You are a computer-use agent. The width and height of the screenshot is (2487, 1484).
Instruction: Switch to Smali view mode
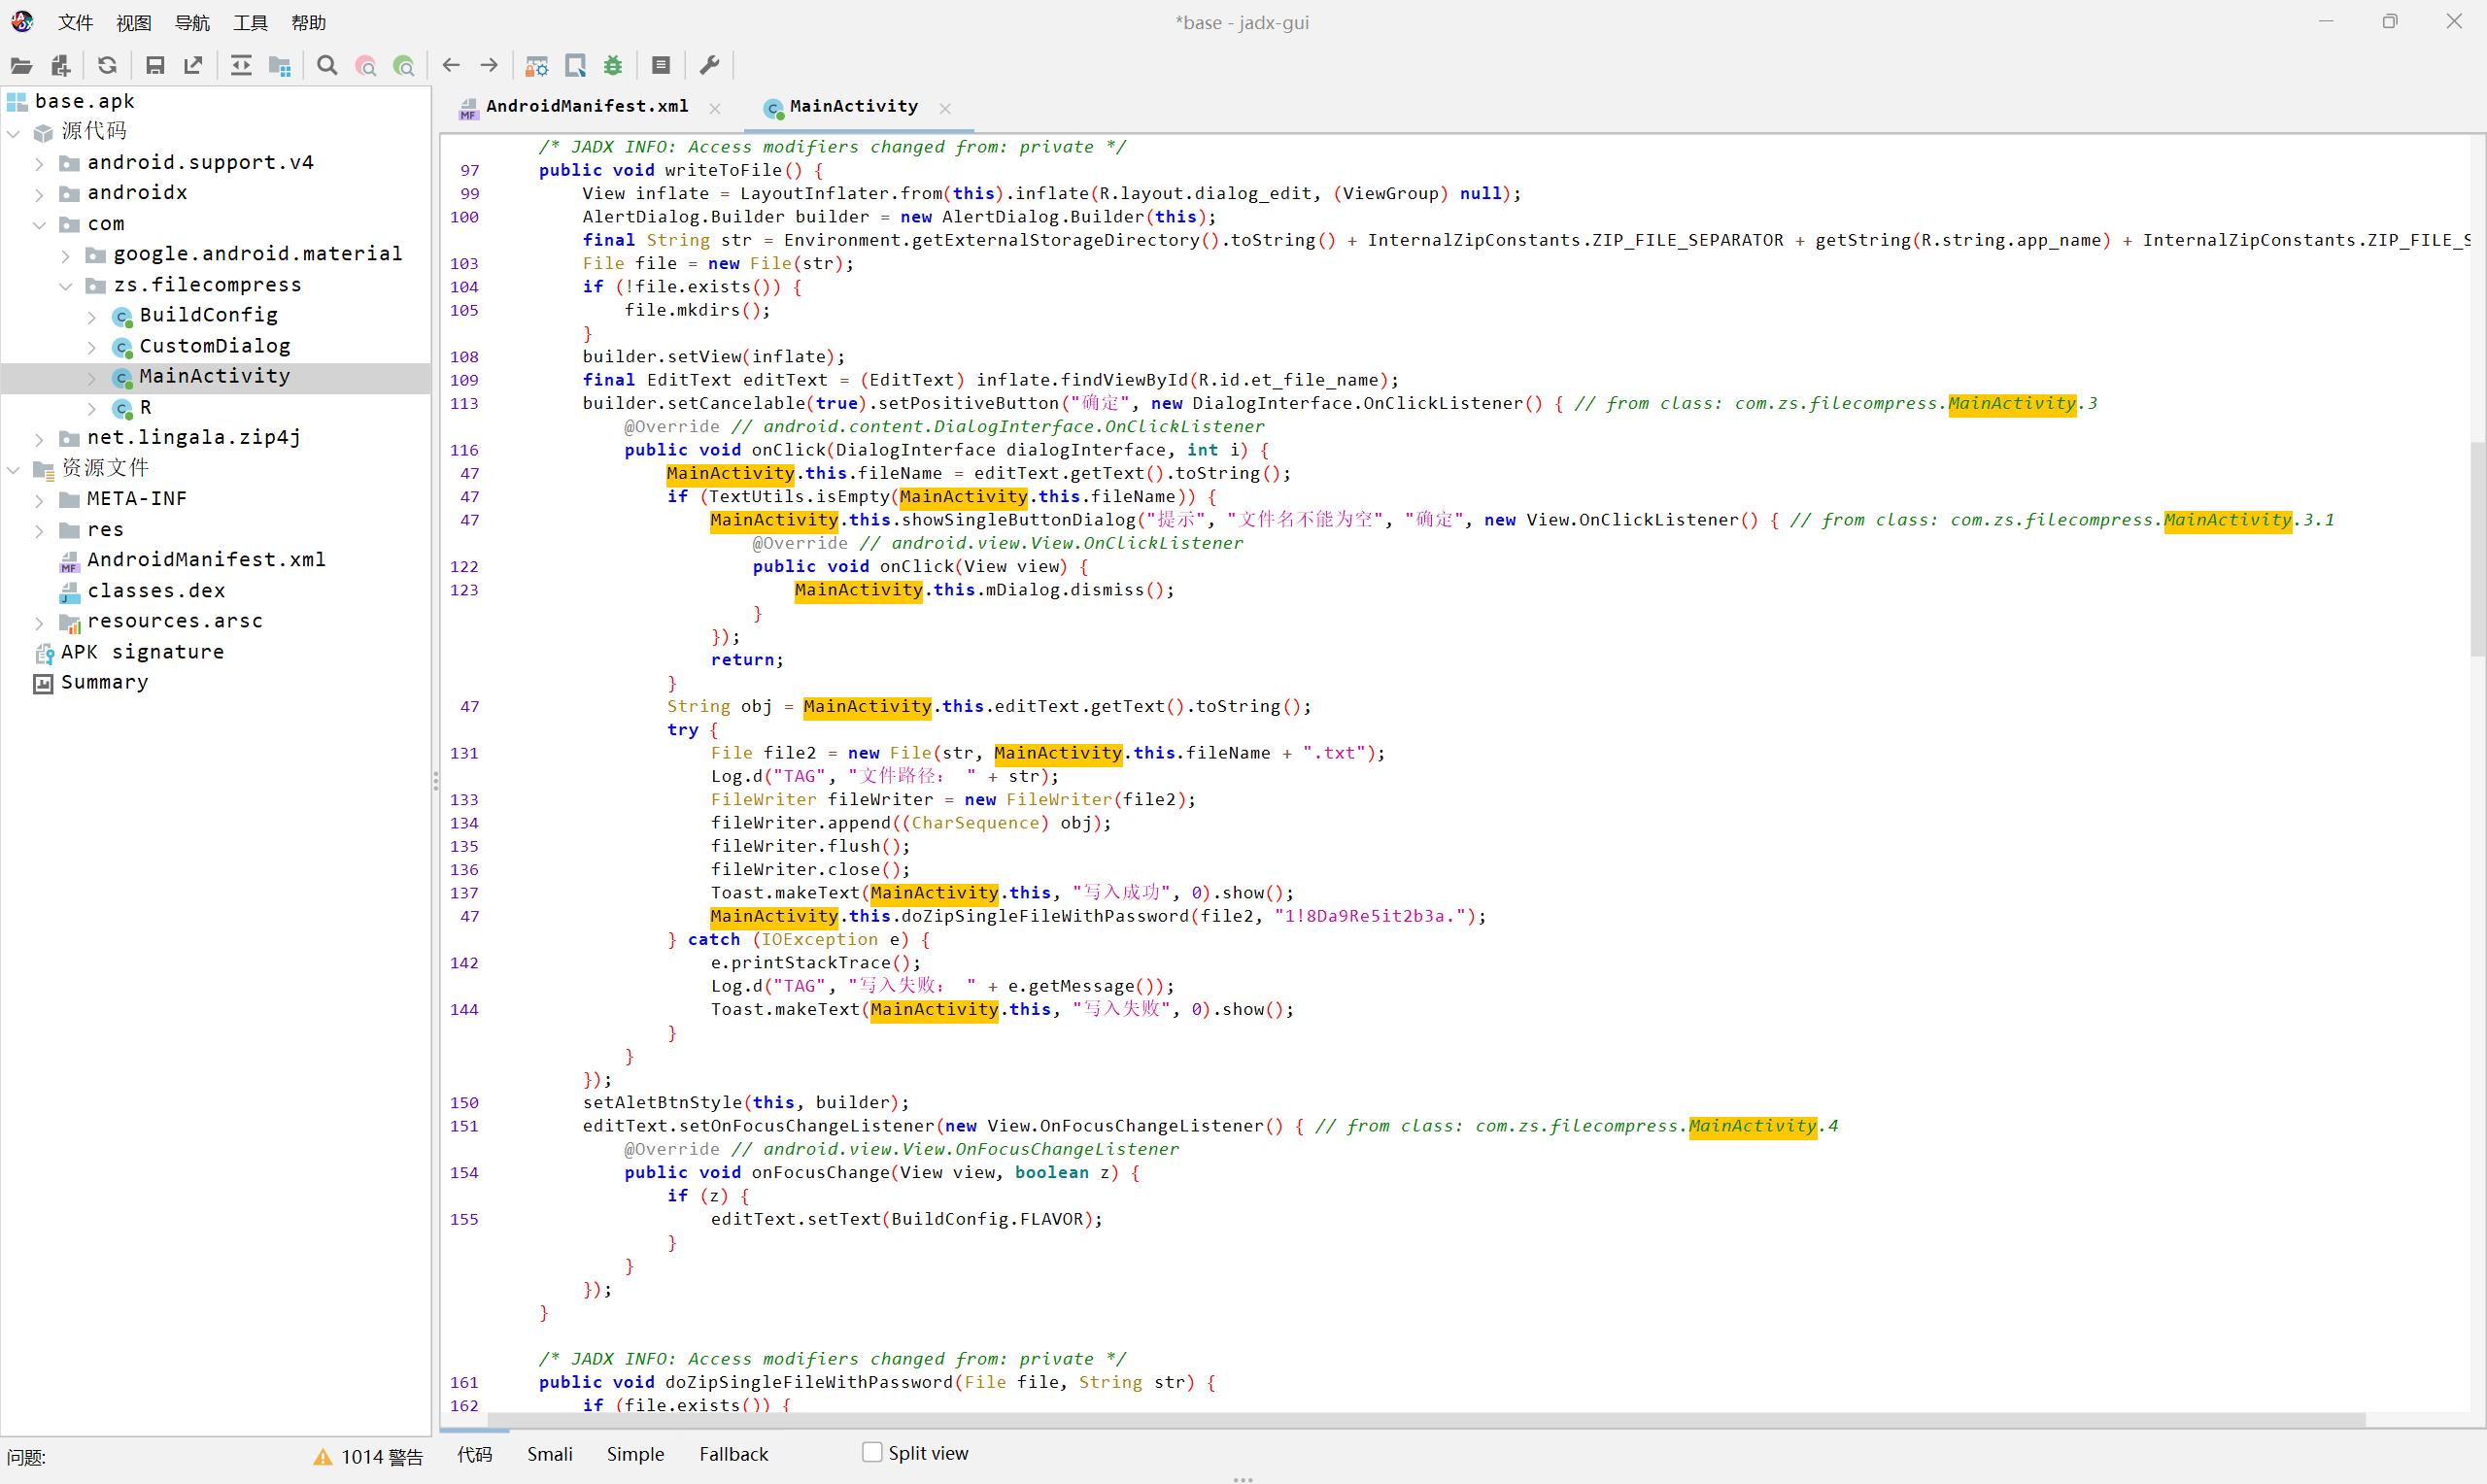click(550, 1454)
